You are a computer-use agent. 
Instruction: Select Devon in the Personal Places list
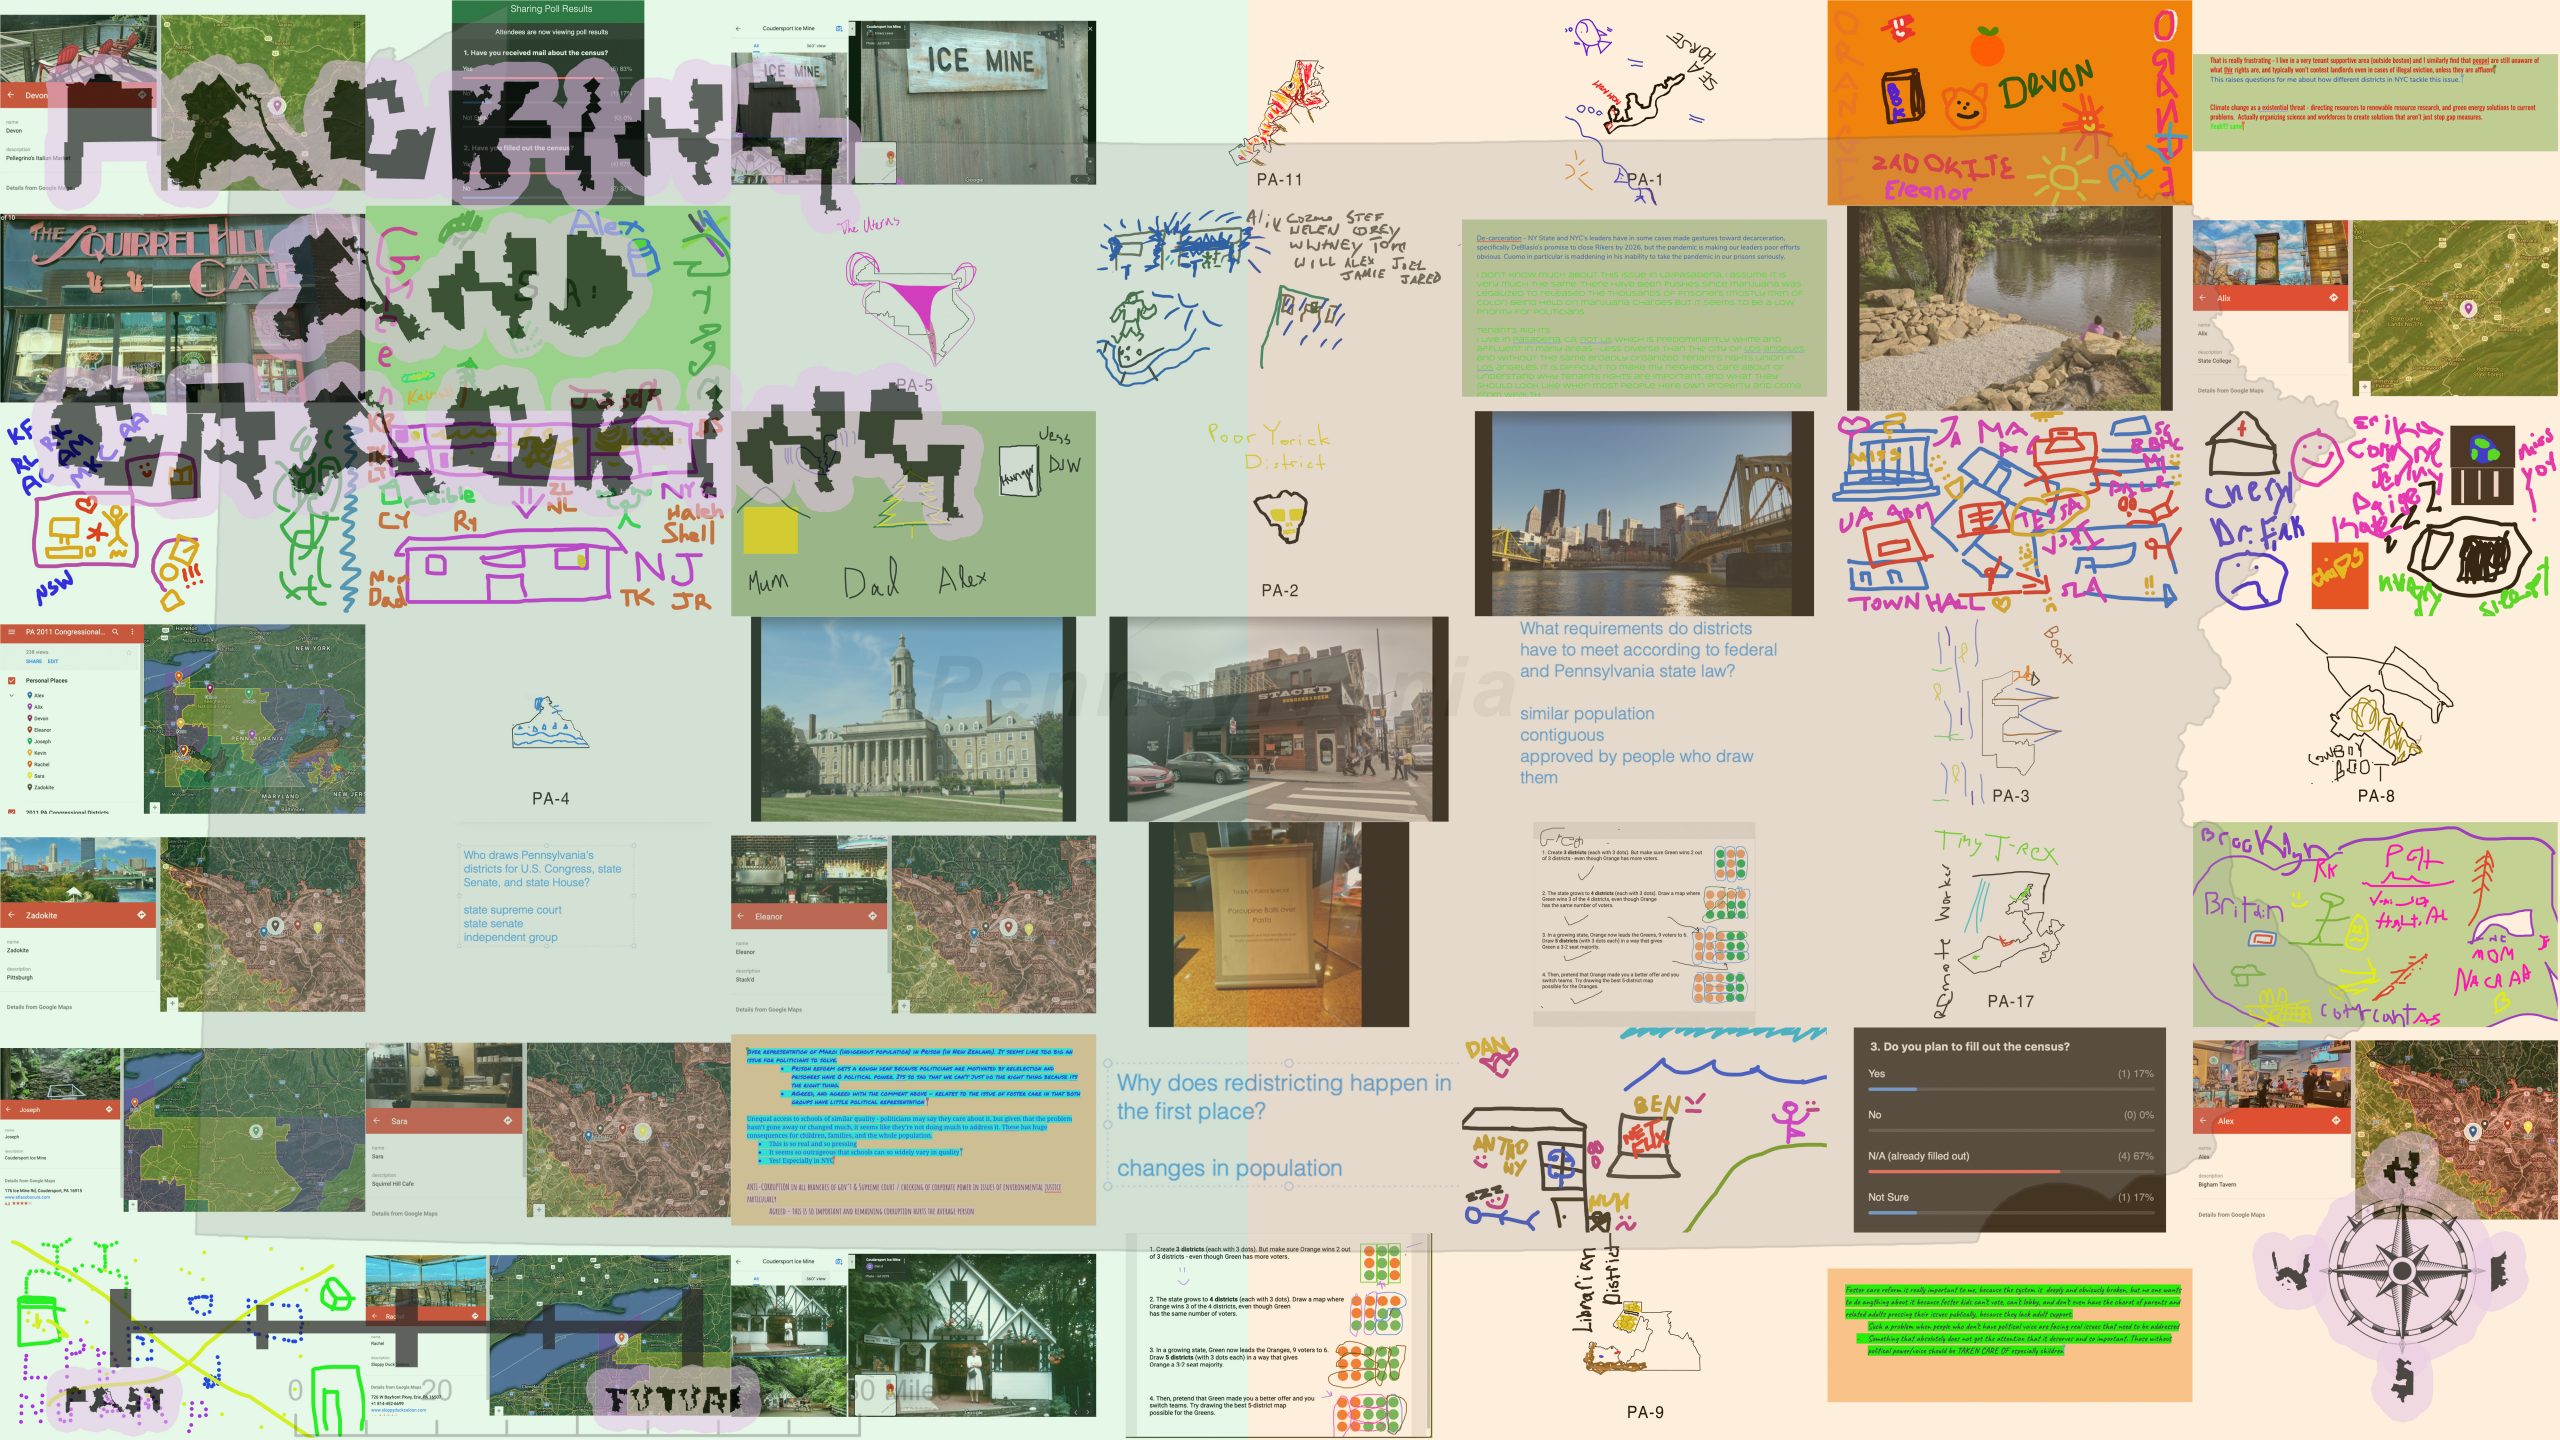click(38, 718)
